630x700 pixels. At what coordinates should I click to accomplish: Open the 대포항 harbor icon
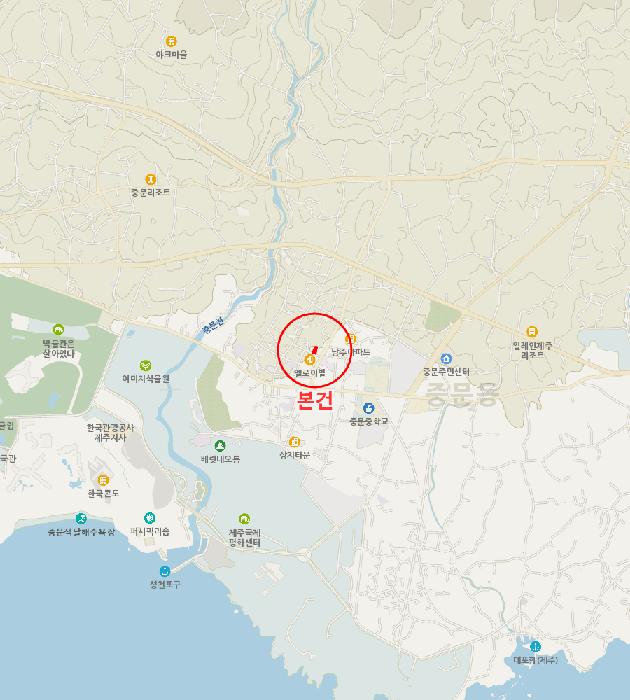coord(535,646)
